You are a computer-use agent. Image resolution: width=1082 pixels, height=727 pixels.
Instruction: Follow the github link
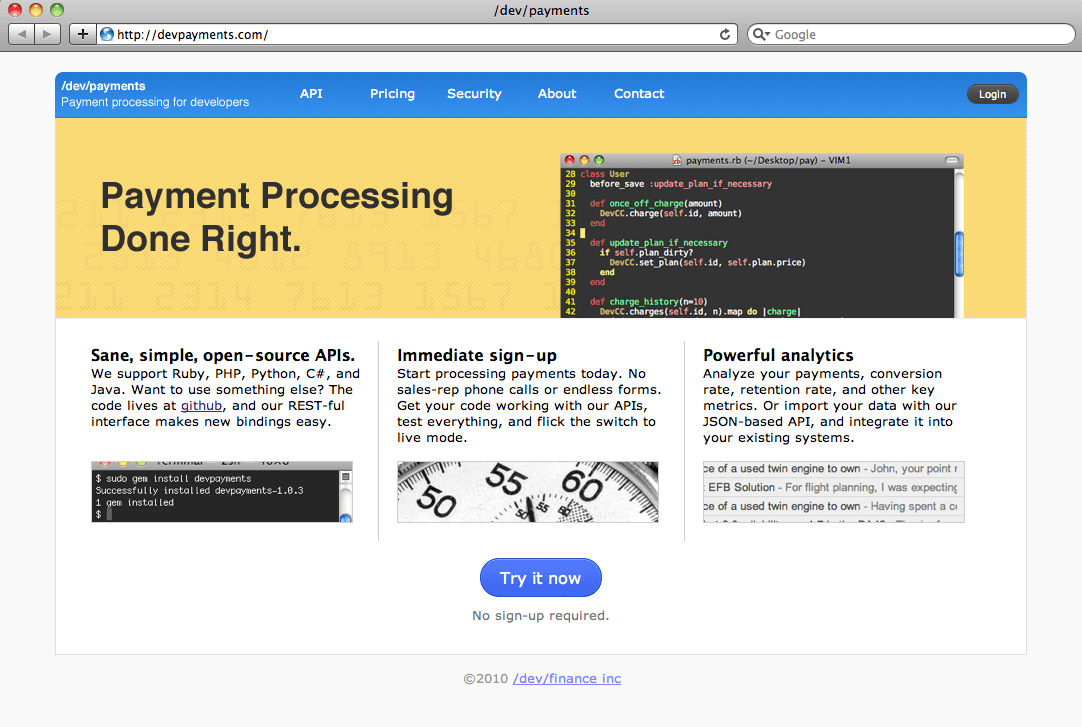(201, 405)
